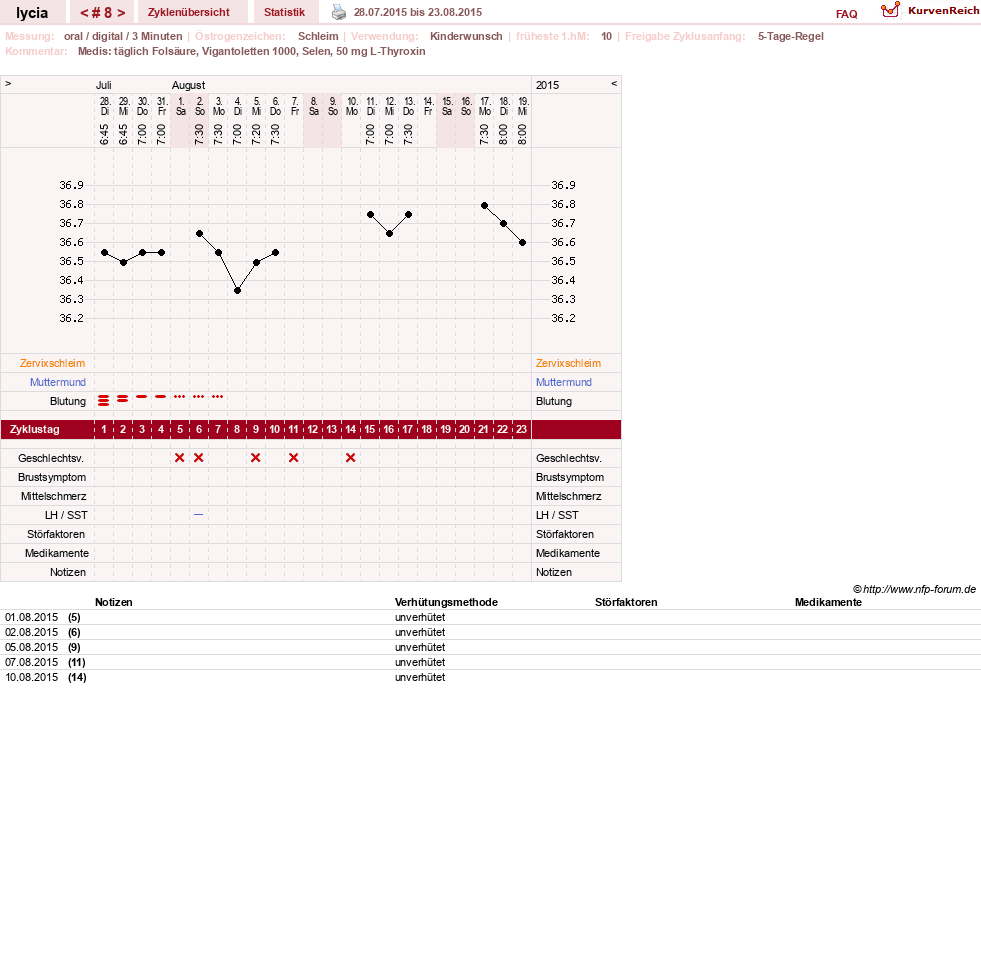
Task: Click heavy bleeding mark on cycle day 1
Action: point(104,400)
